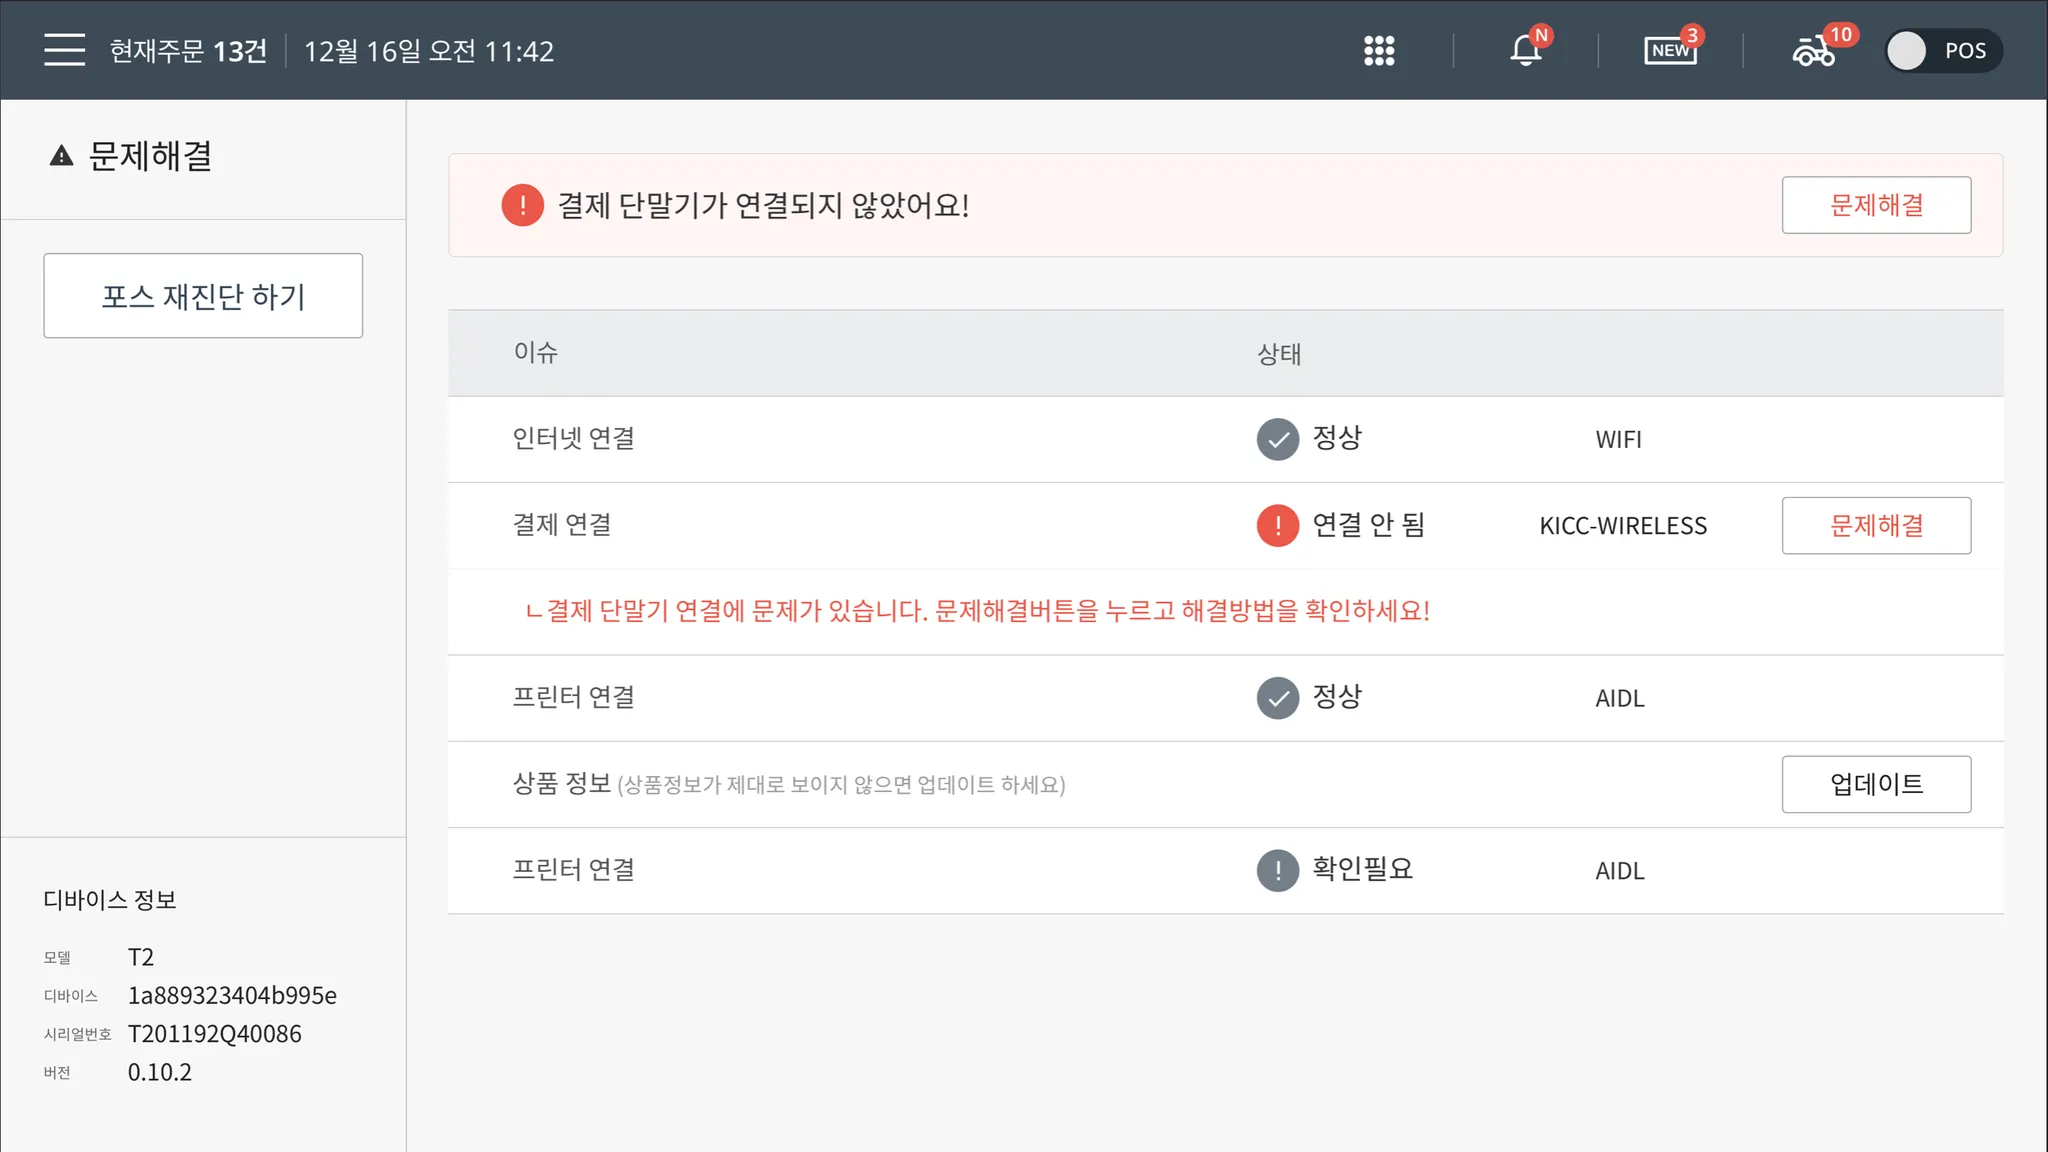The height and width of the screenshot is (1152, 2048).
Task: Click 인터넷 연결 정상 checkmark icon
Action: pos(1277,439)
